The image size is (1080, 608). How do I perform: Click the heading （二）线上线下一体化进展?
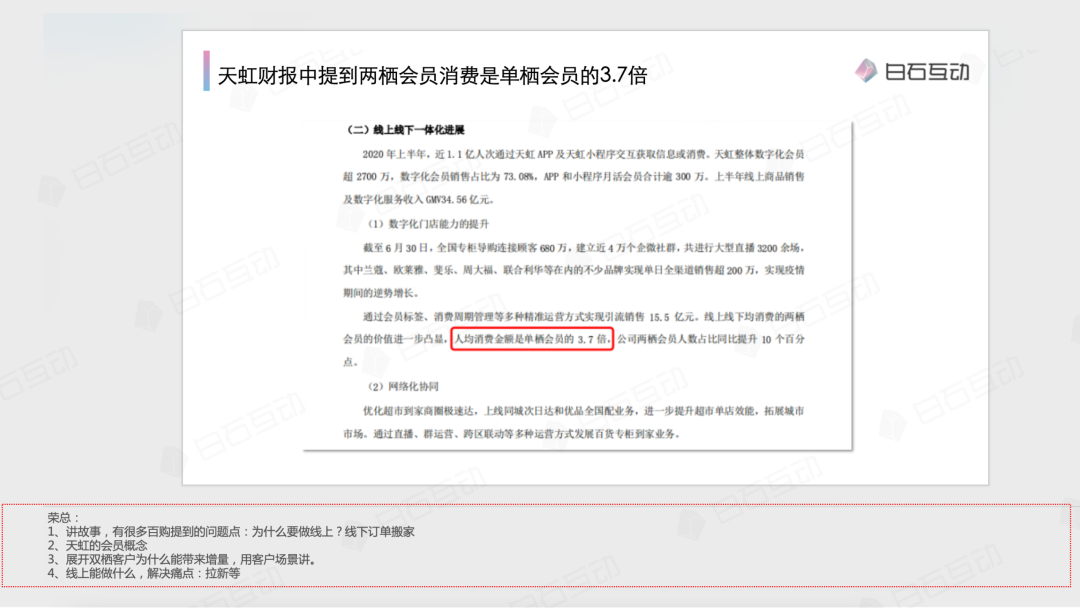(x=405, y=131)
